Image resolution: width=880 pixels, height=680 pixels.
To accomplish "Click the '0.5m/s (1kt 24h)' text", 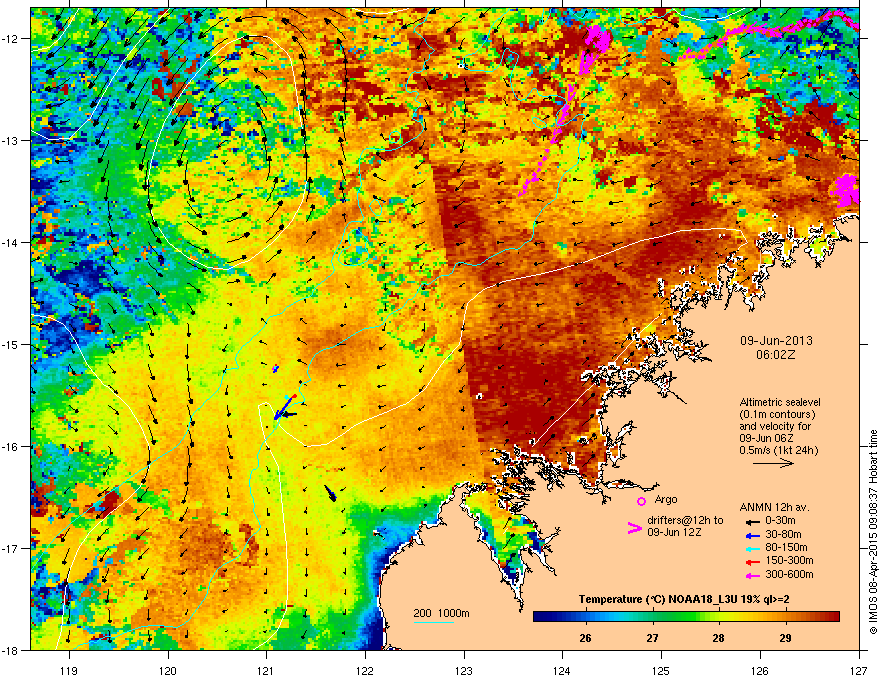I will (x=778, y=450).
